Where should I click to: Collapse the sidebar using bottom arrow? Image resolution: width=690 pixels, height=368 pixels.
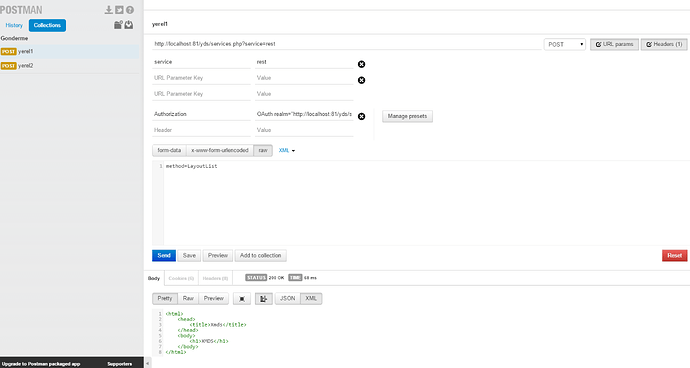click(148, 364)
